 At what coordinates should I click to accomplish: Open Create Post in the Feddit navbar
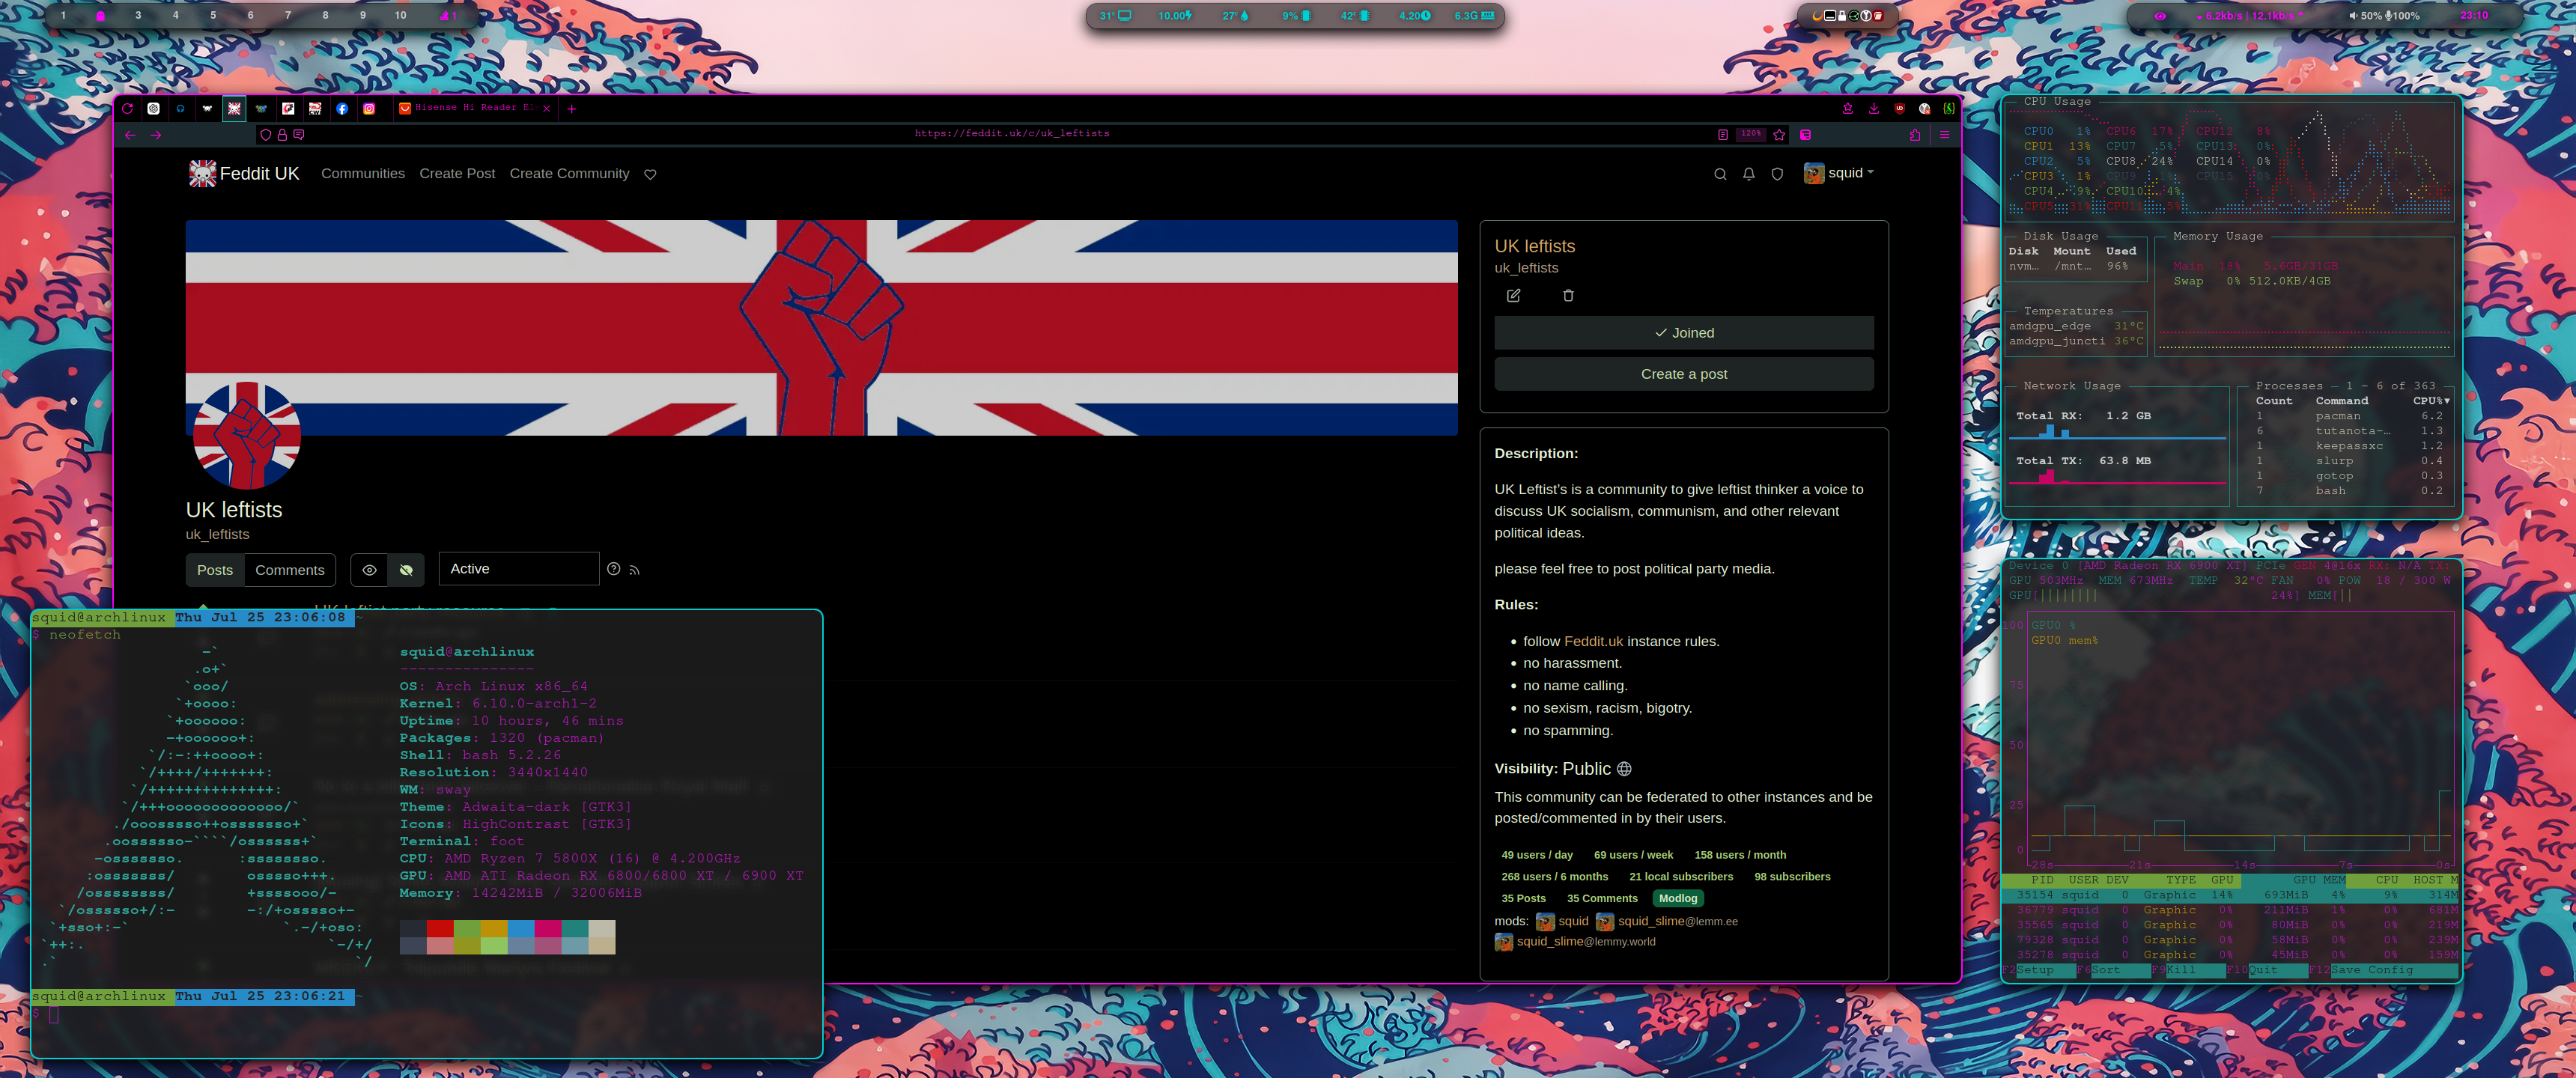click(457, 174)
